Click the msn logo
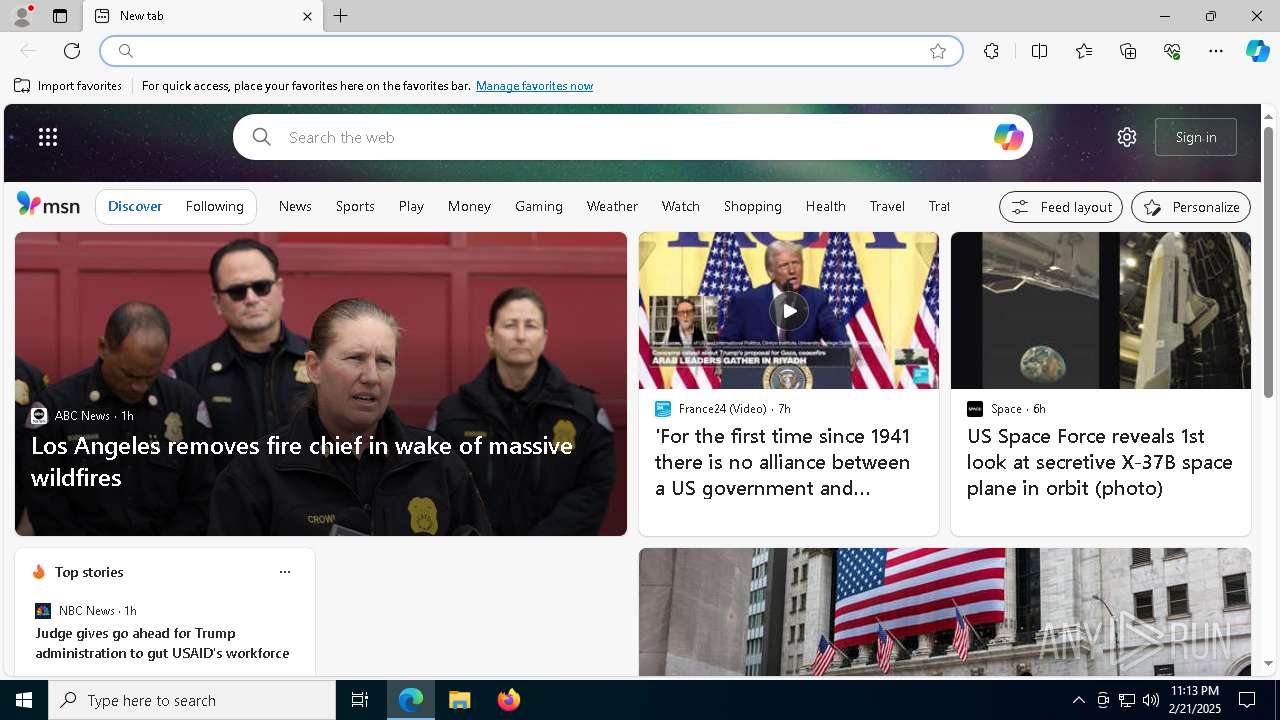The image size is (1280, 720). (48, 205)
